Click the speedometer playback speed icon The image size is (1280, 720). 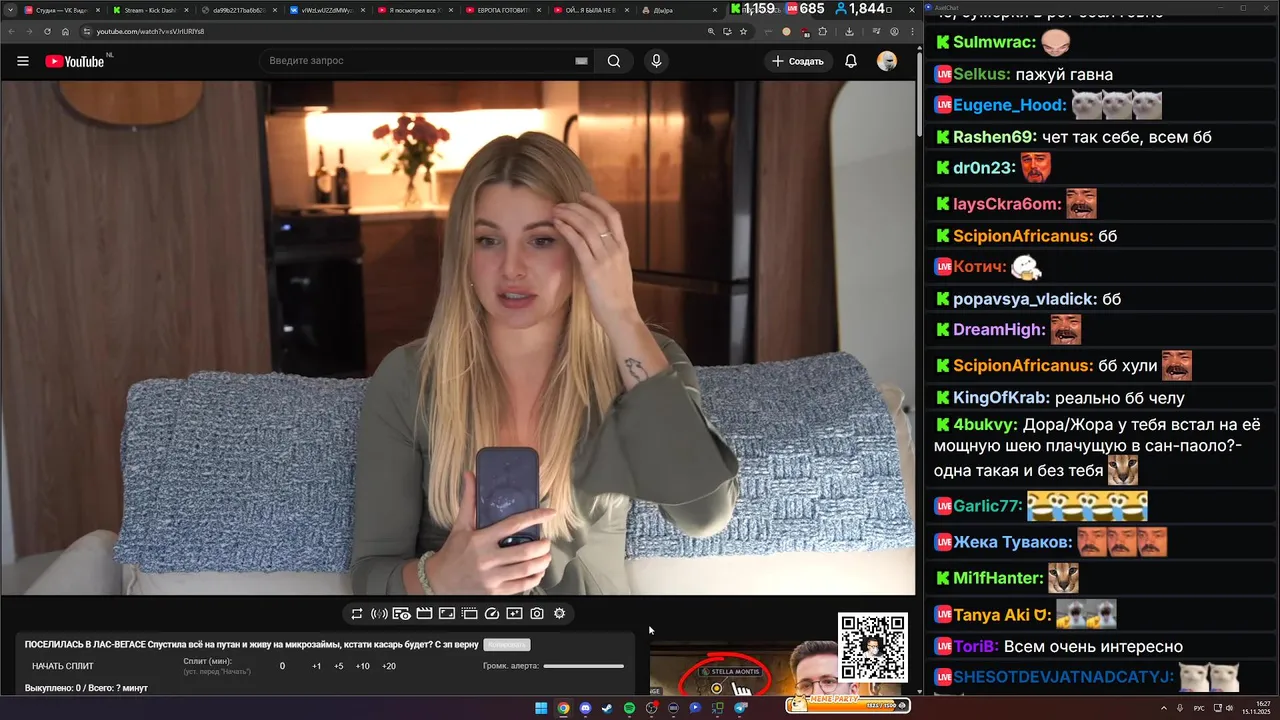click(x=492, y=614)
